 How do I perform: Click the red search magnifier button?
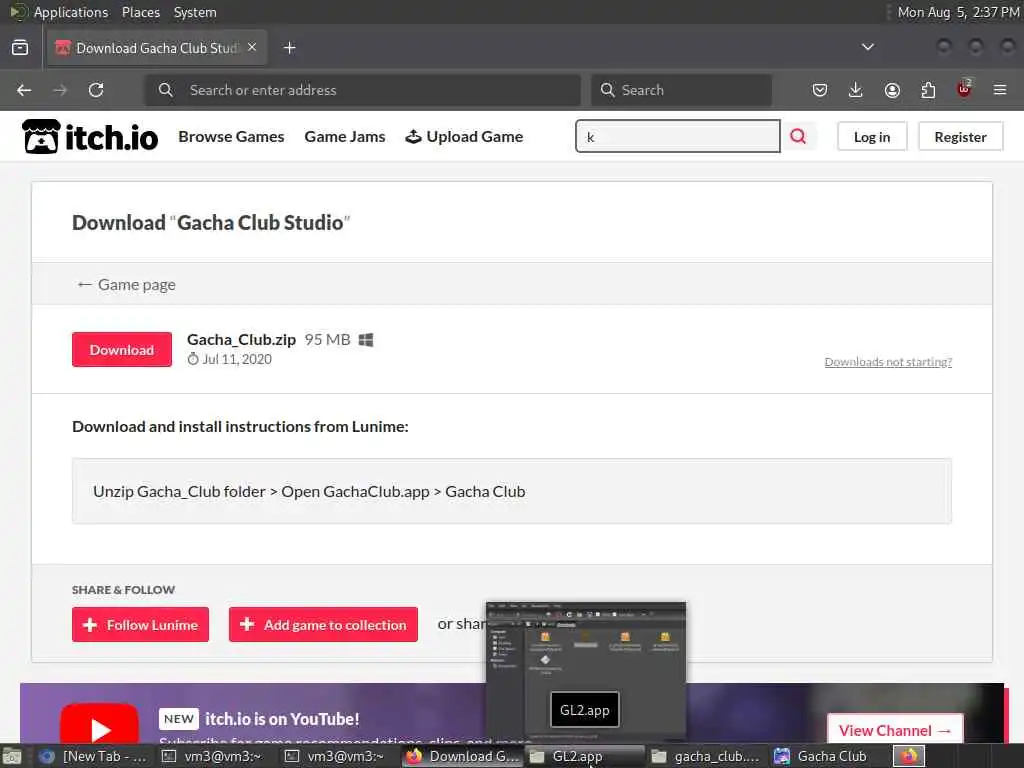(798, 136)
